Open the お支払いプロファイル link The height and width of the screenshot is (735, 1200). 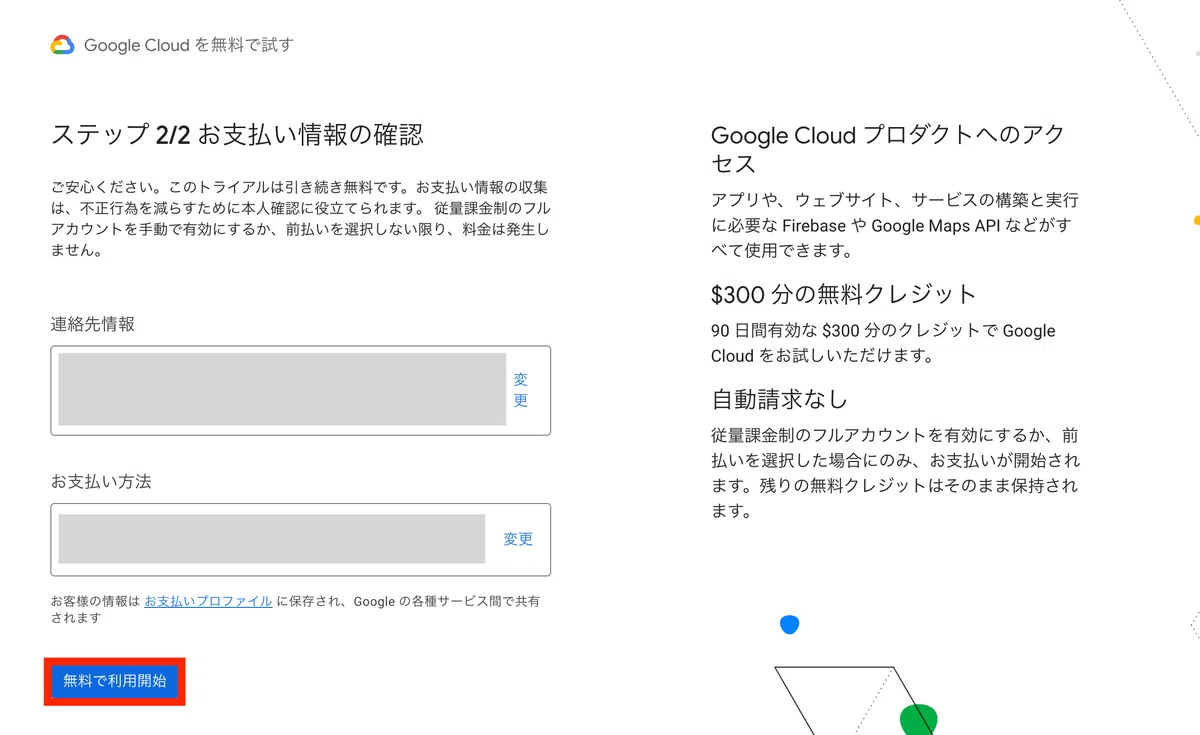pos(208,601)
